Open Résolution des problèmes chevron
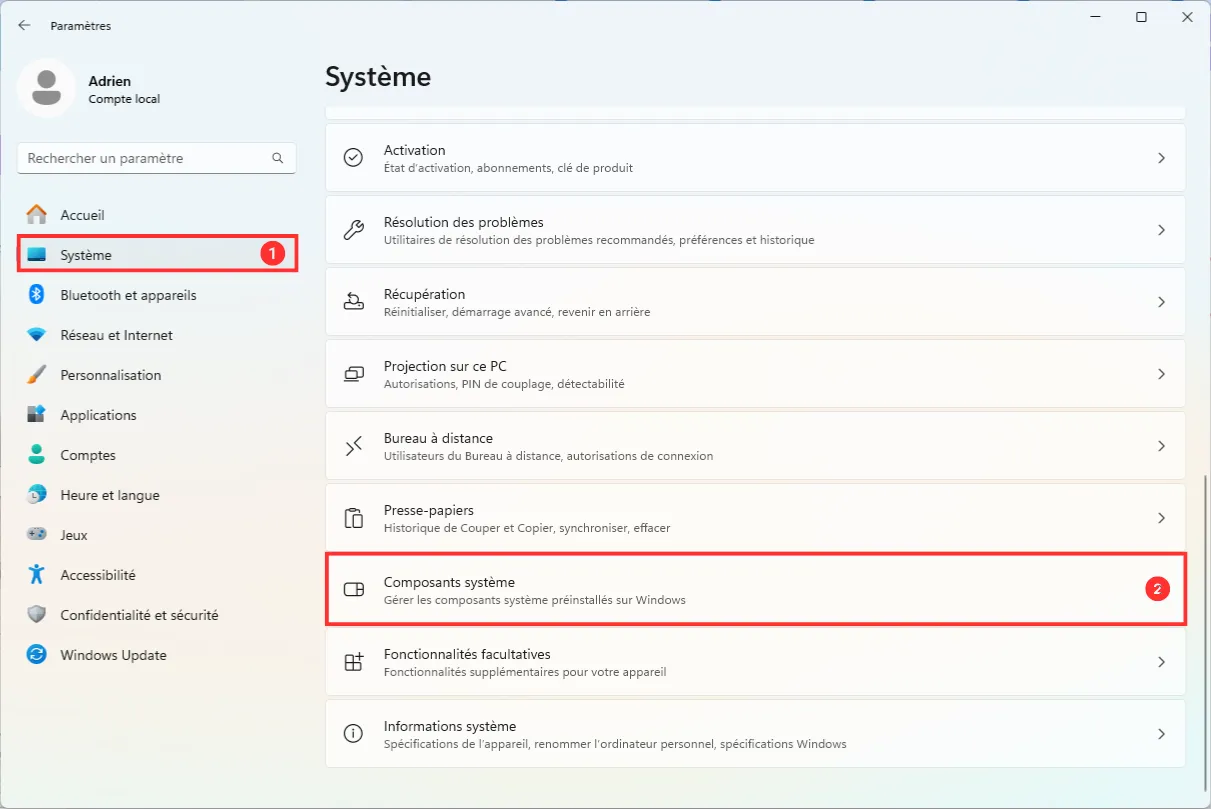Image resolution: width=1211 pixels, height=809 pixels. pos(1161,230)
